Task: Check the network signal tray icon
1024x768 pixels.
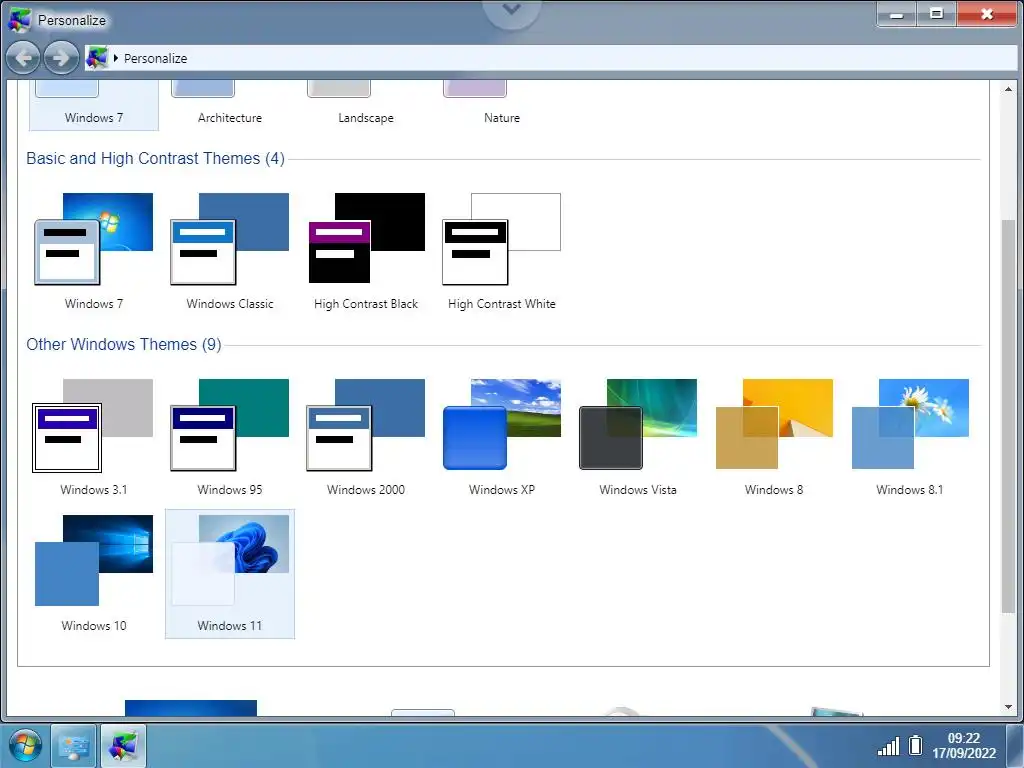Action: coord(888,746)
